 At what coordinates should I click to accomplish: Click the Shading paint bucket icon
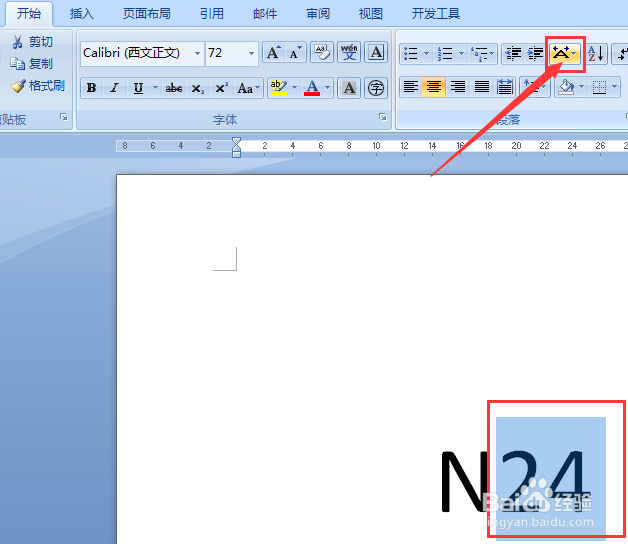coord(566,87)
